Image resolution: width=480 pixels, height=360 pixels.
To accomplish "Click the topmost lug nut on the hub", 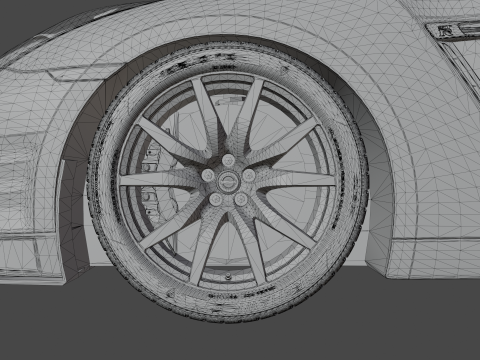I will point(228,160).
